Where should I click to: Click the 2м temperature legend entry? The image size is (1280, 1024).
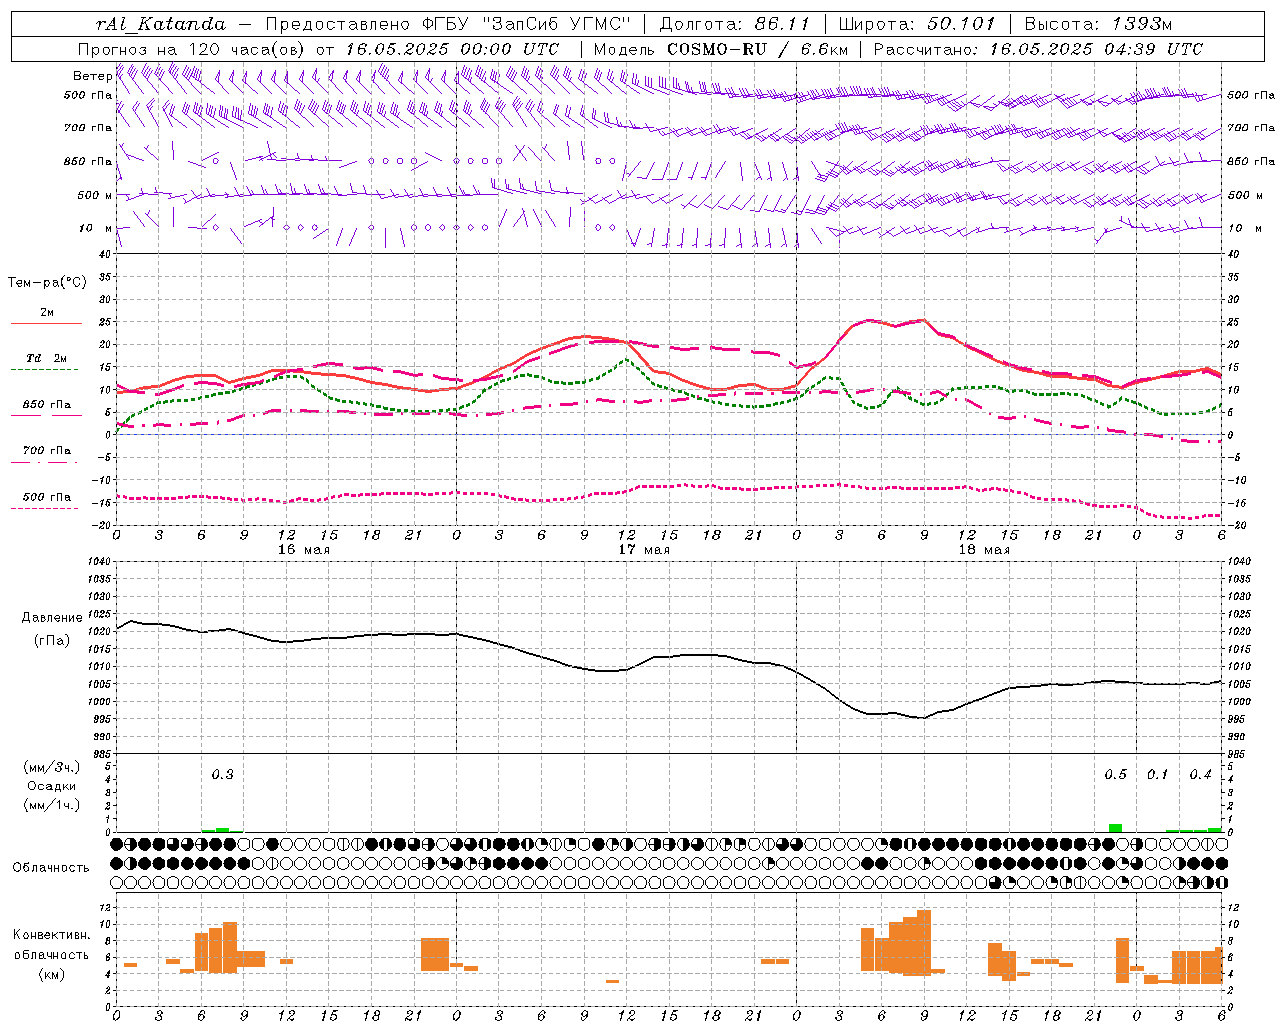[x=47, y=313]
